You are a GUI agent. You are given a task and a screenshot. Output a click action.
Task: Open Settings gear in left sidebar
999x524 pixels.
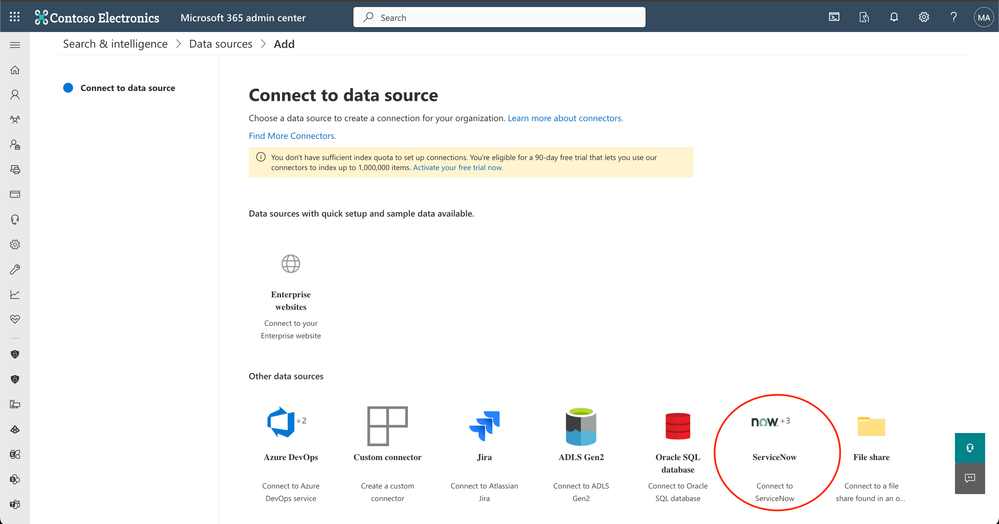[15, 245]
